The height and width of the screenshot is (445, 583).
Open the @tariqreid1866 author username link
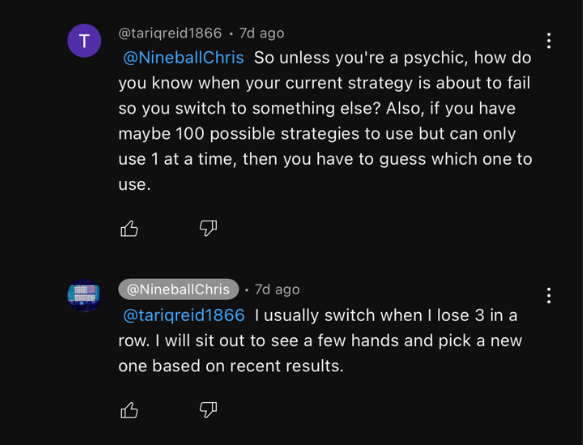pos(170,33)
